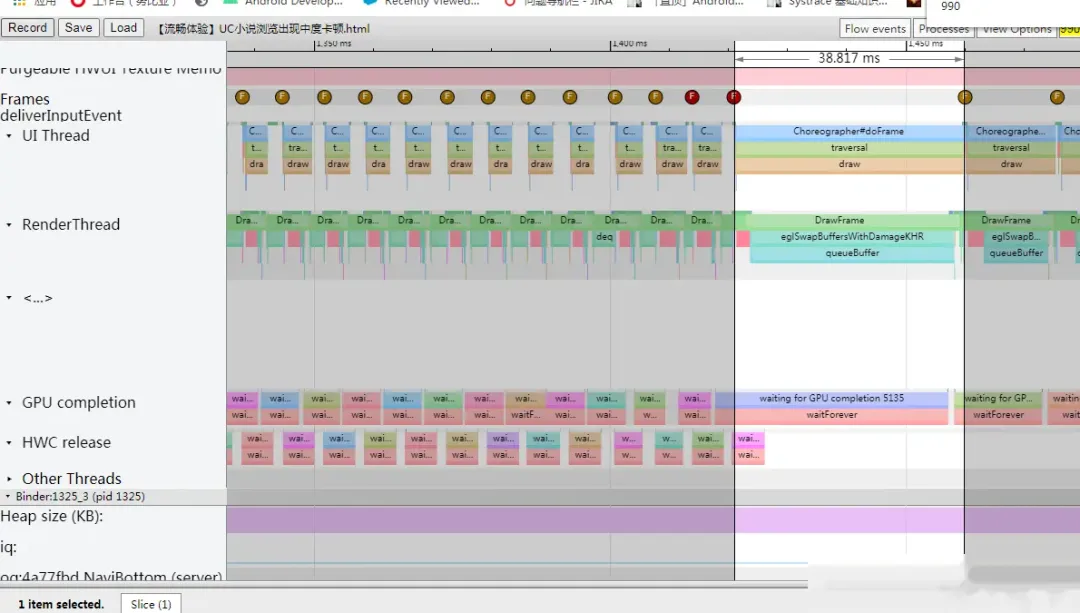Click the 1,400 ms ruler mark
The image size is (1080, 613).
click(x=629, y=43)
